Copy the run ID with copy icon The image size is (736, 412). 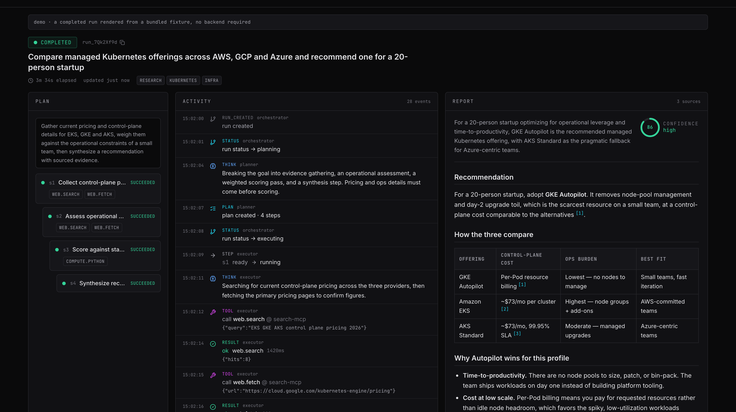pos(122,42)
